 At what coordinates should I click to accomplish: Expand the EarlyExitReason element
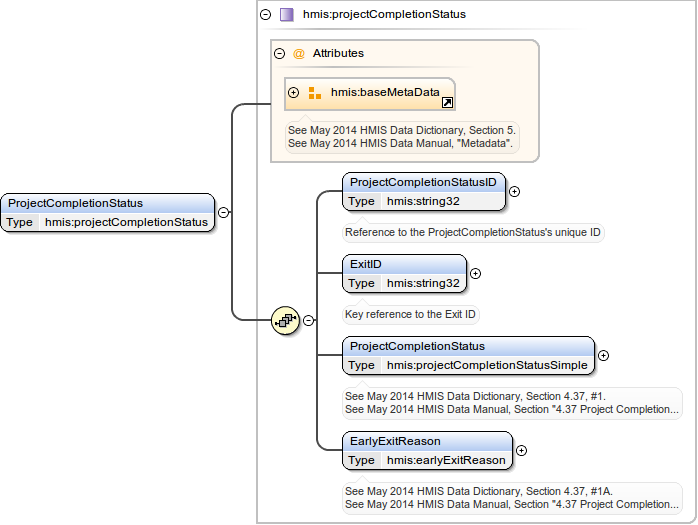click(521, 450)
